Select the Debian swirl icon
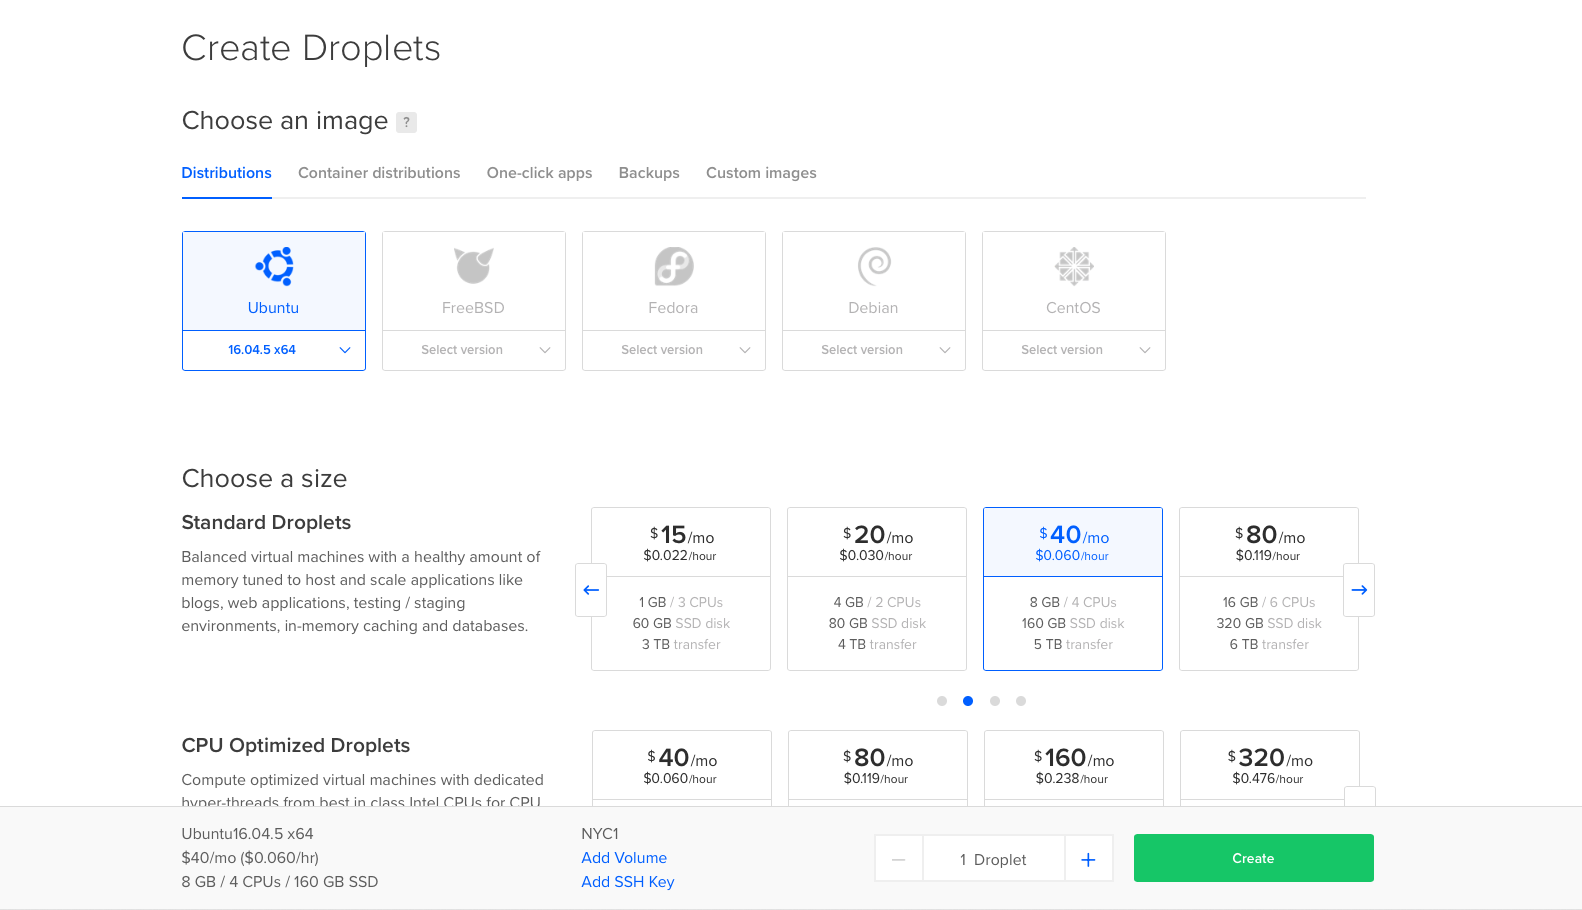This screenshot has height=910, width=1582. coord(873,266)
